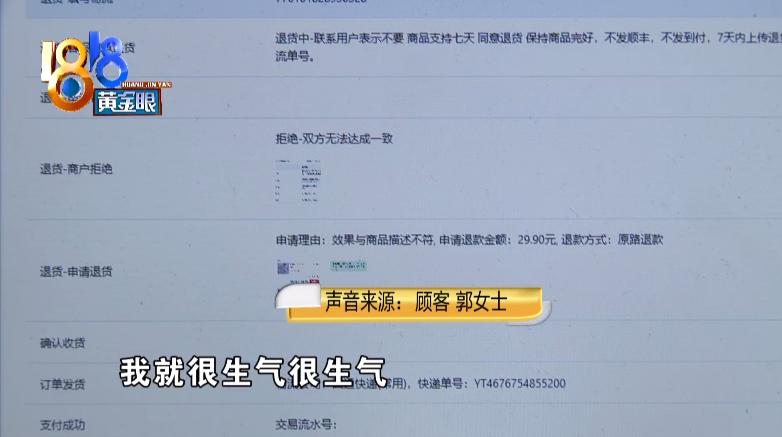Select the 退货-商户拒绝 row label
Image resolution: width=782 pixels, height=437 pixels.
[76, 169]
